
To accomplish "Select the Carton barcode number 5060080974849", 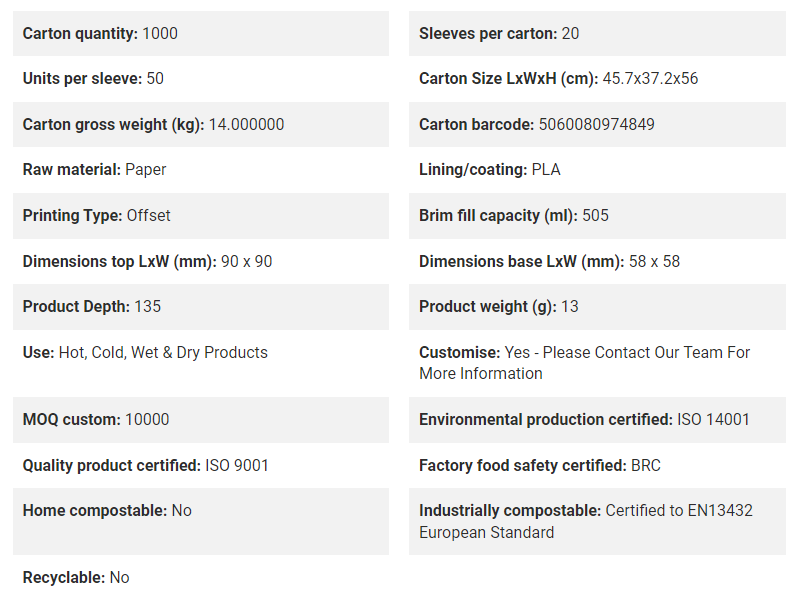I will (596, 125).
